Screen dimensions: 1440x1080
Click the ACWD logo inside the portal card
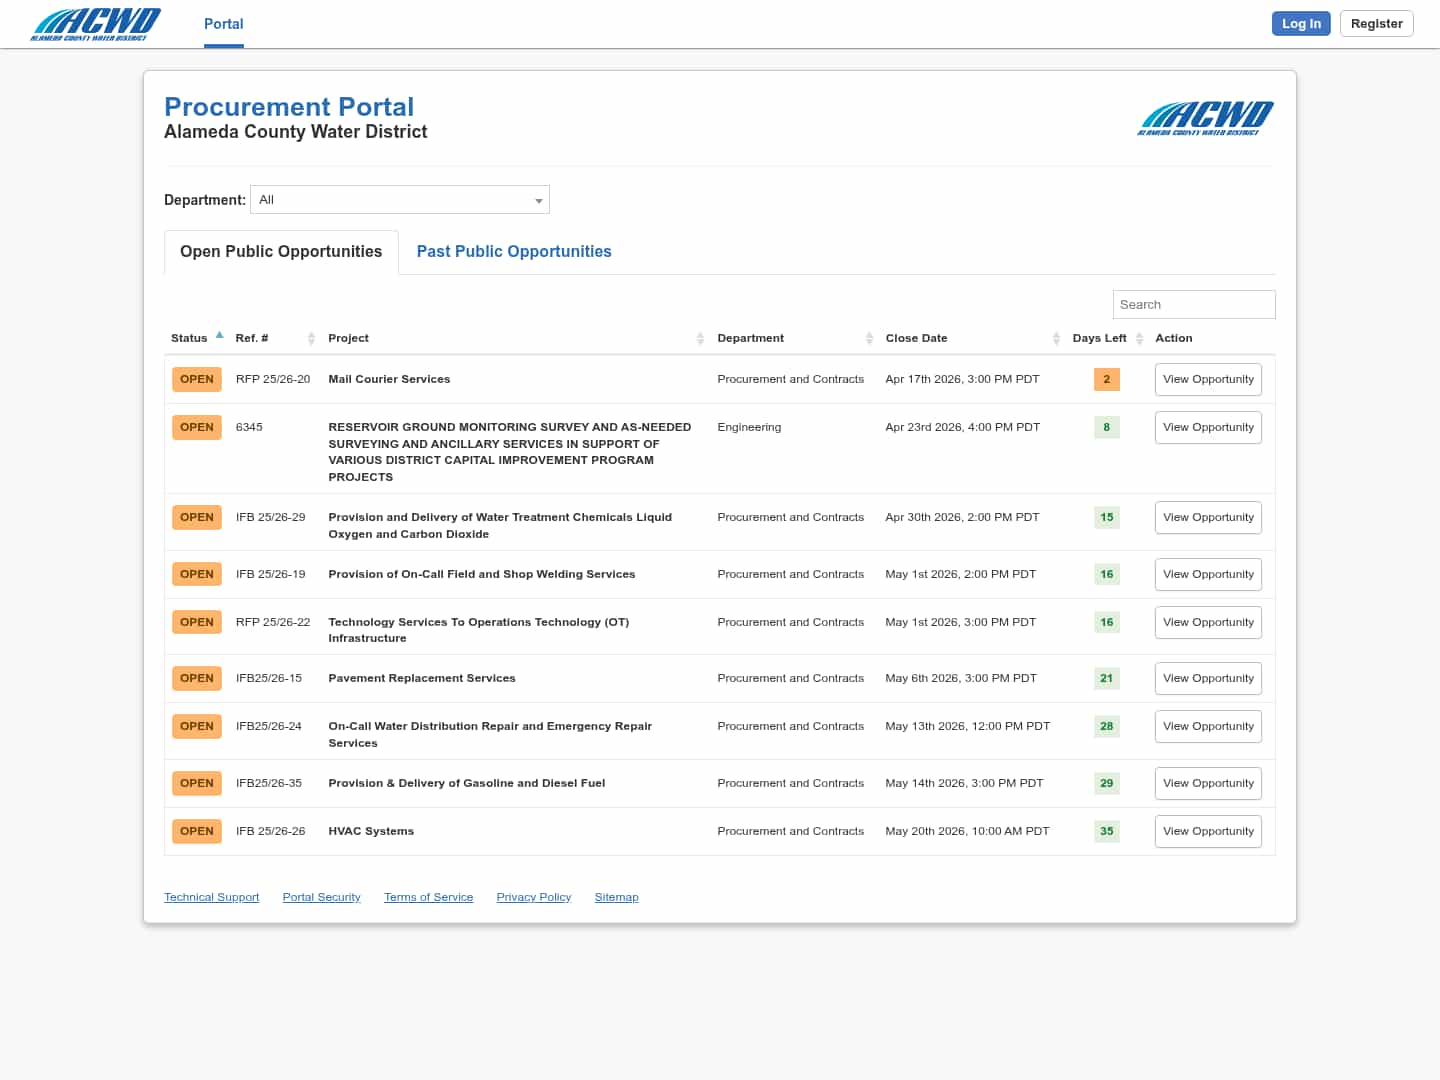(1205, 118)
